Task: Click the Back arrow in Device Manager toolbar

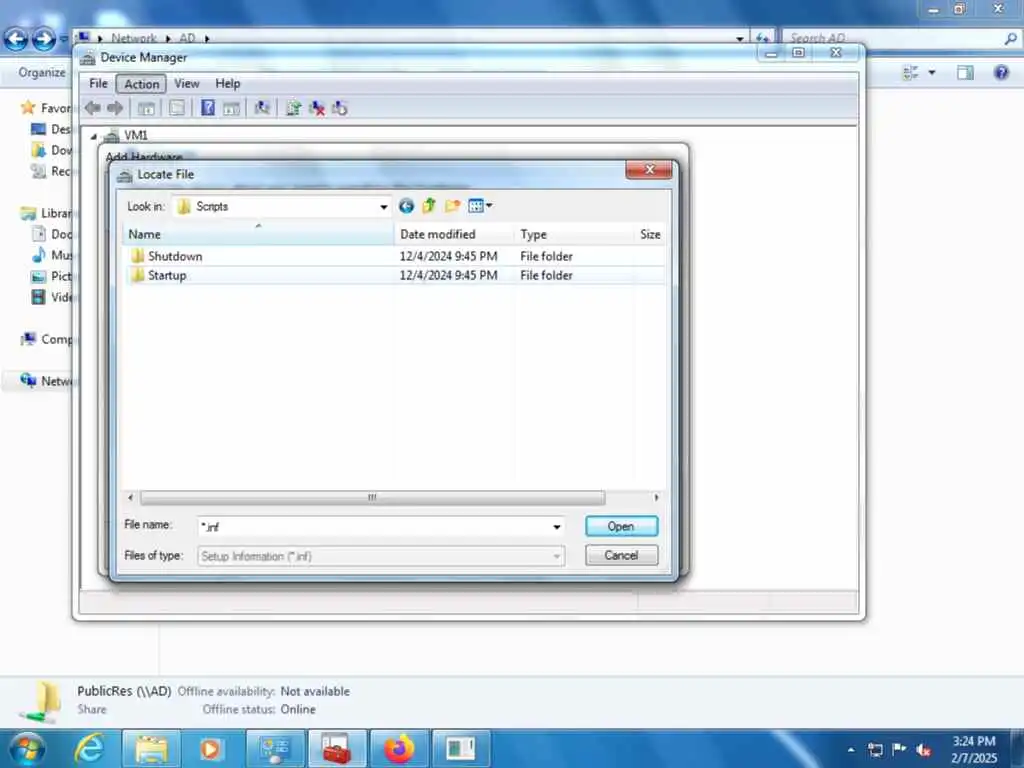Action: click(92, 108)
